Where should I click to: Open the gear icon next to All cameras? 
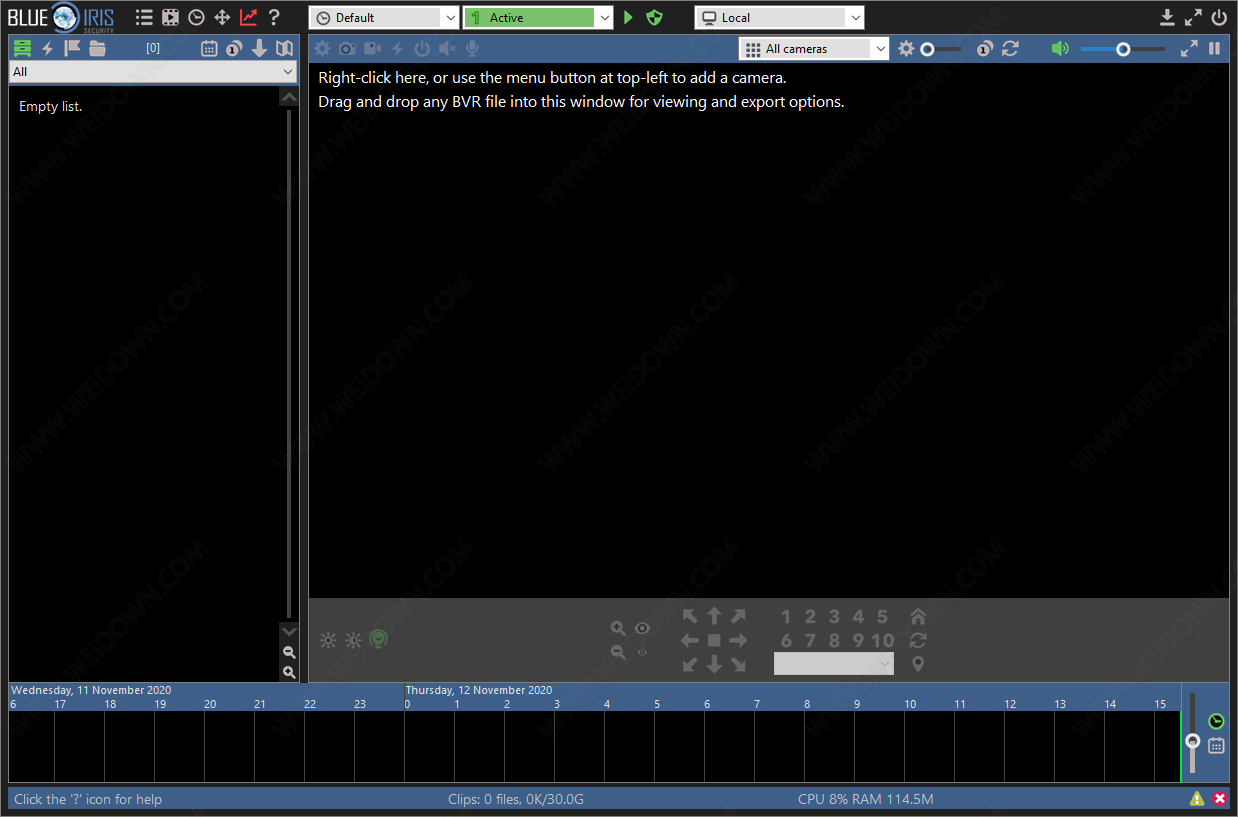click(906, 48)
